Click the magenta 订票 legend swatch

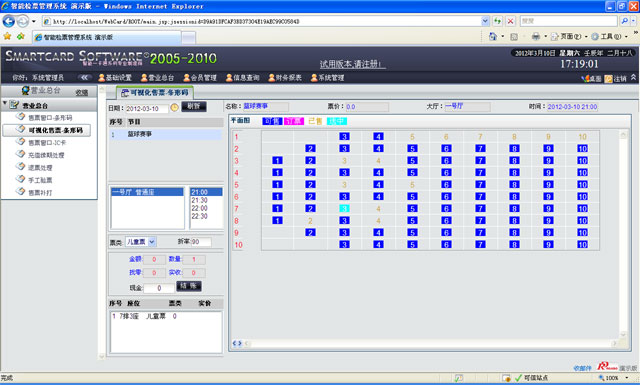click(294, 121)
